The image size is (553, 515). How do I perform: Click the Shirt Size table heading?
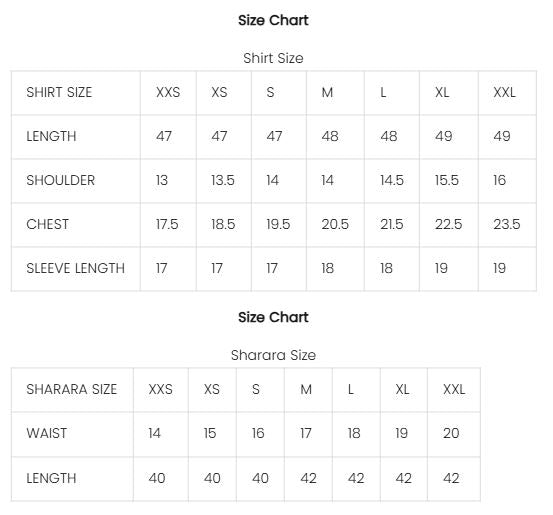(273, 58)
